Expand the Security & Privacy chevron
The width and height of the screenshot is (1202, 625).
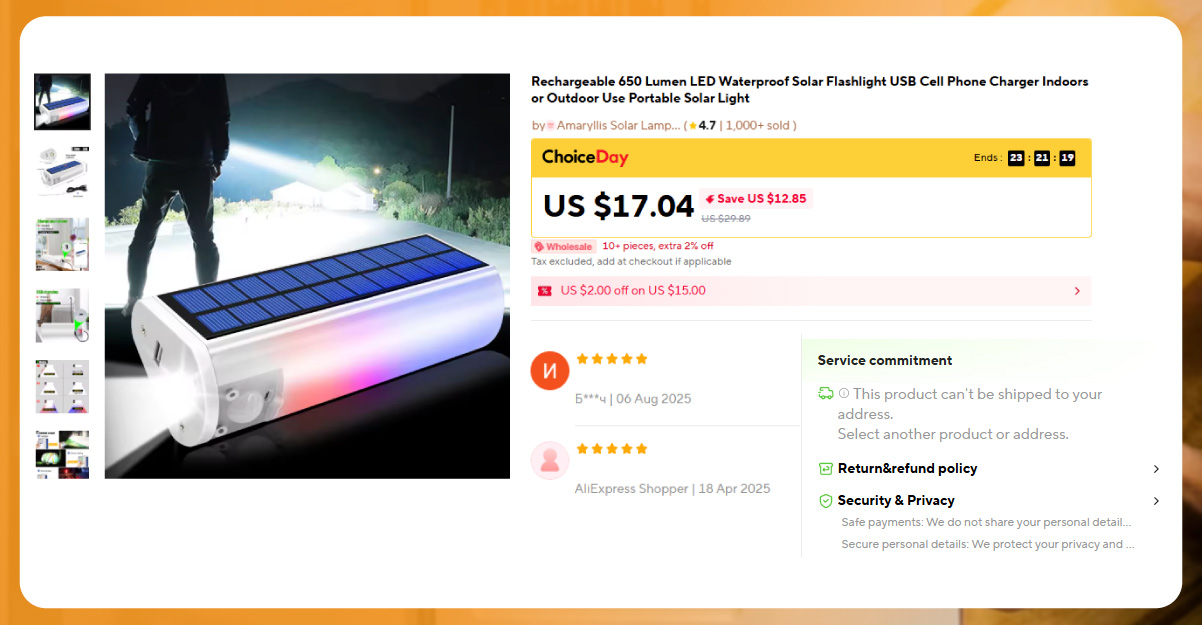tap(1156, 501)
